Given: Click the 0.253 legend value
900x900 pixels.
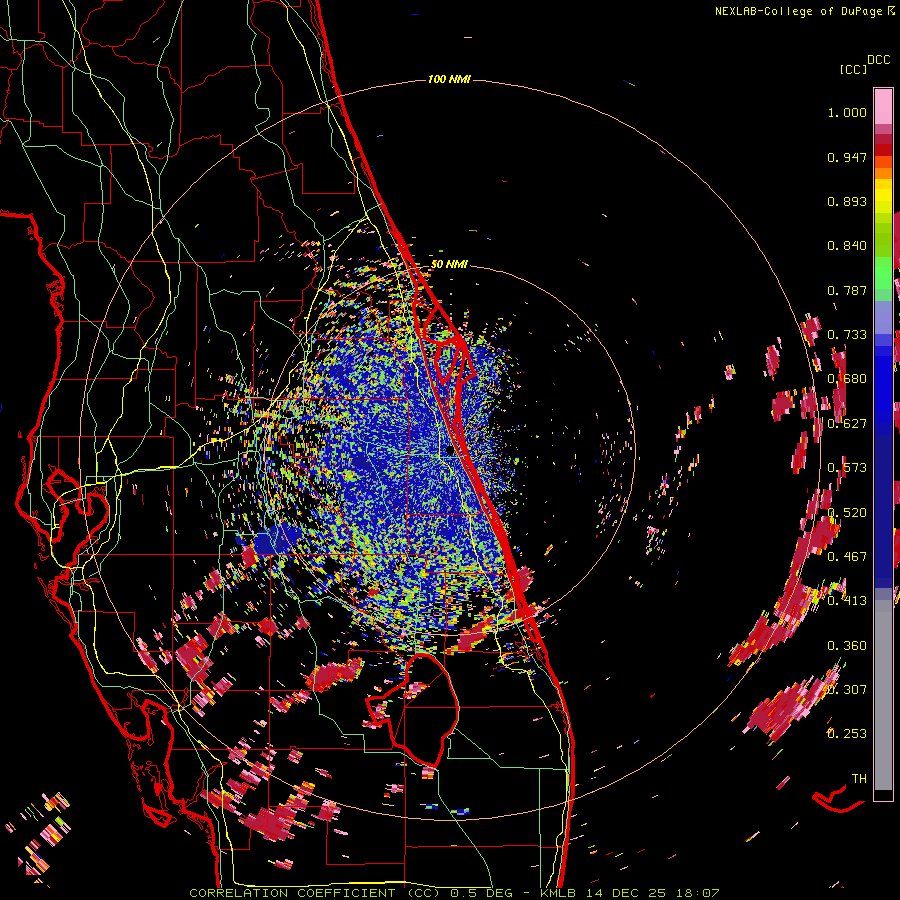Looking at the screenshot, I should (x=847, y=734).
